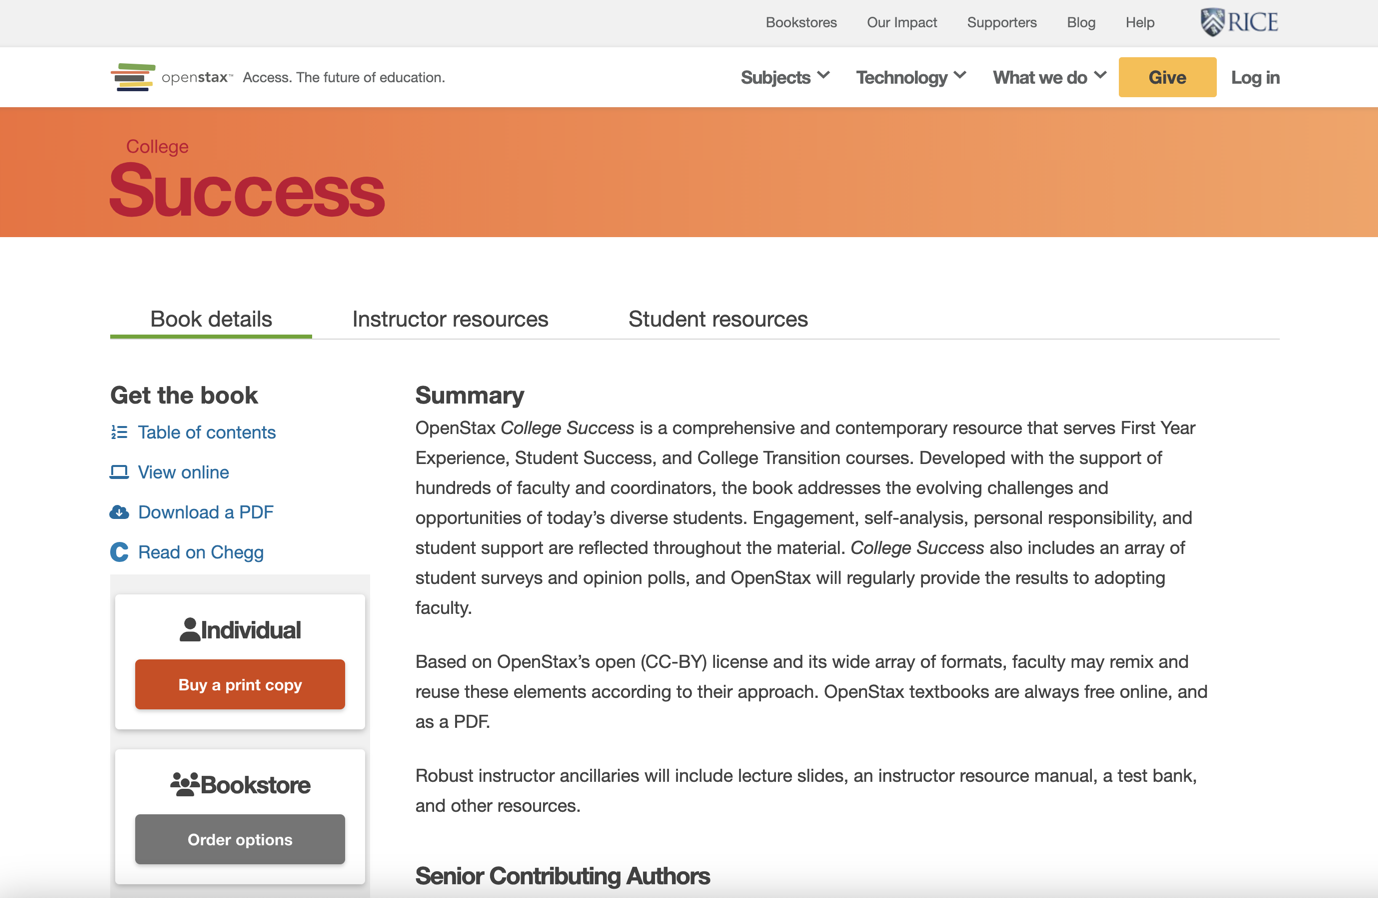
Task: Click Order options for bookstores
Action: 239,839
